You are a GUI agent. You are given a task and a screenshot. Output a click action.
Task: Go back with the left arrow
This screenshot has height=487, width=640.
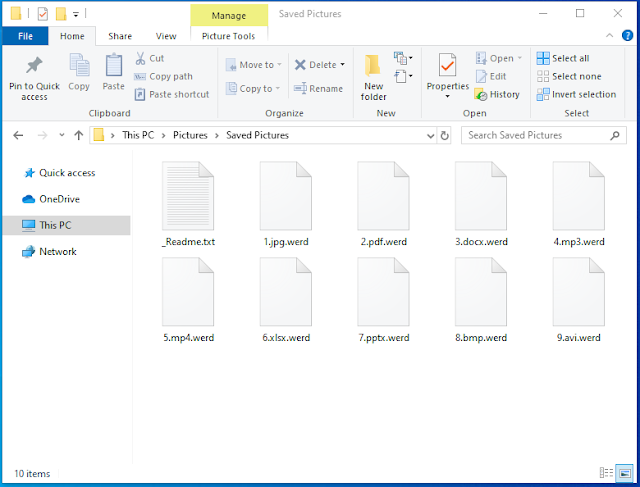(x=18, y=135)
